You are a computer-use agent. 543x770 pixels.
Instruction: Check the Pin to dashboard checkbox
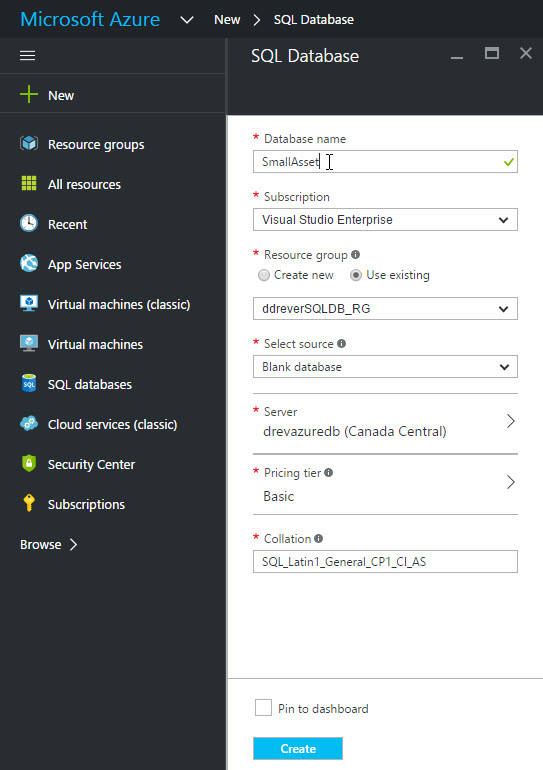click(263, 708)
